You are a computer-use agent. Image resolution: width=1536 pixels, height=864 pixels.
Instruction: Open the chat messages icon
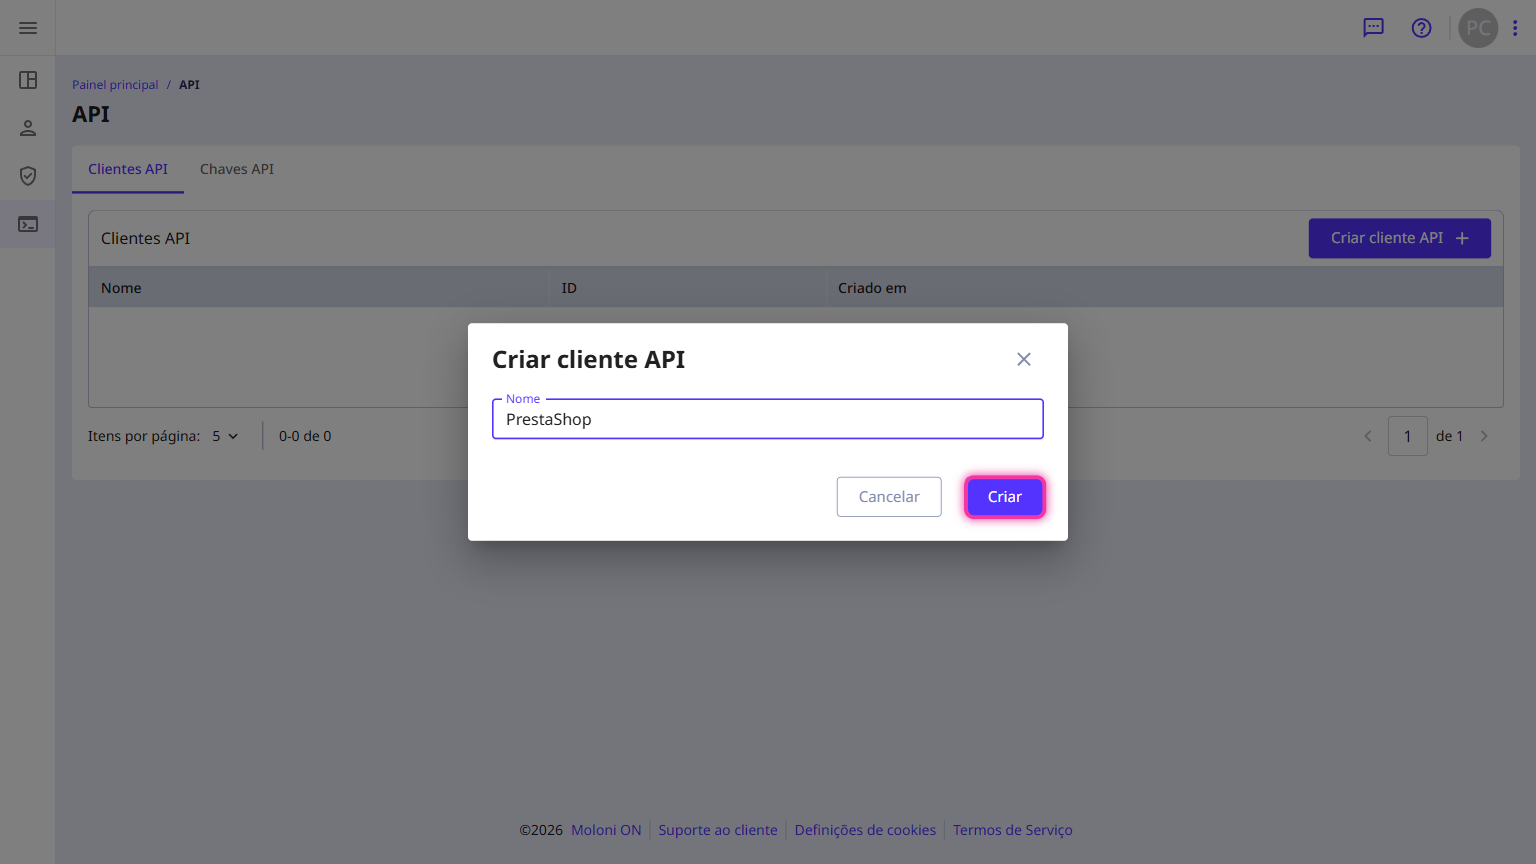coord(1374,28)
